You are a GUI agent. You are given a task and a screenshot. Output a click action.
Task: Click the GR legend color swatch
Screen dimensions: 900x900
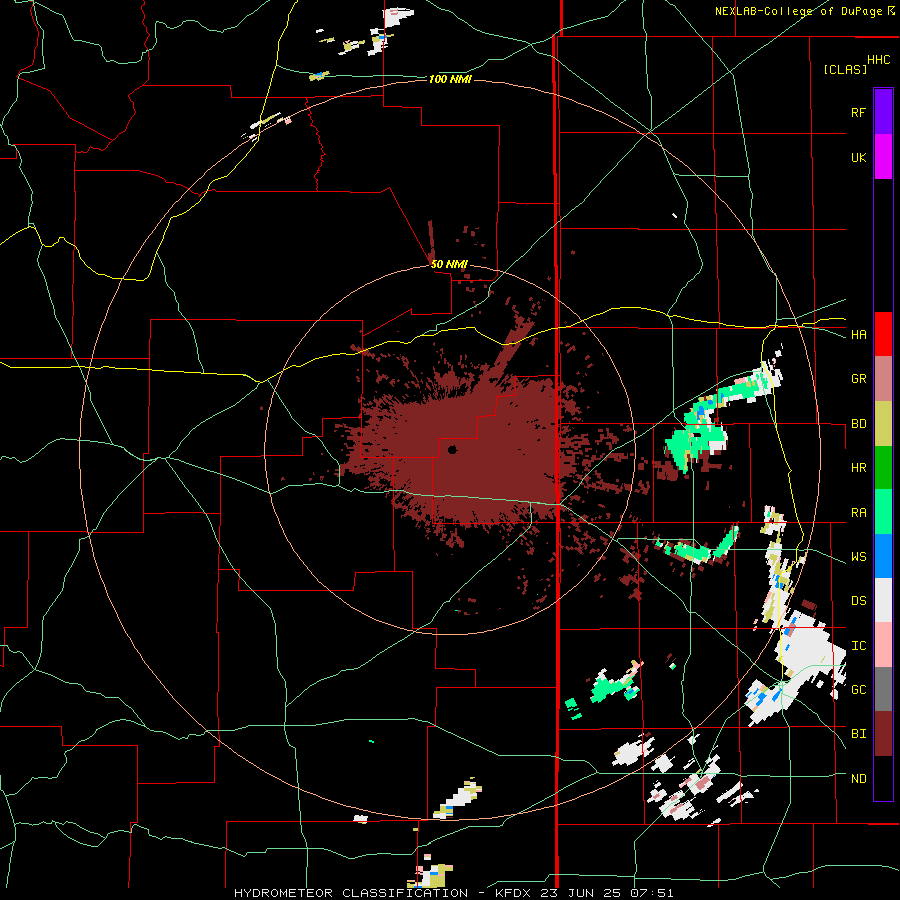(x=883, y=379)
